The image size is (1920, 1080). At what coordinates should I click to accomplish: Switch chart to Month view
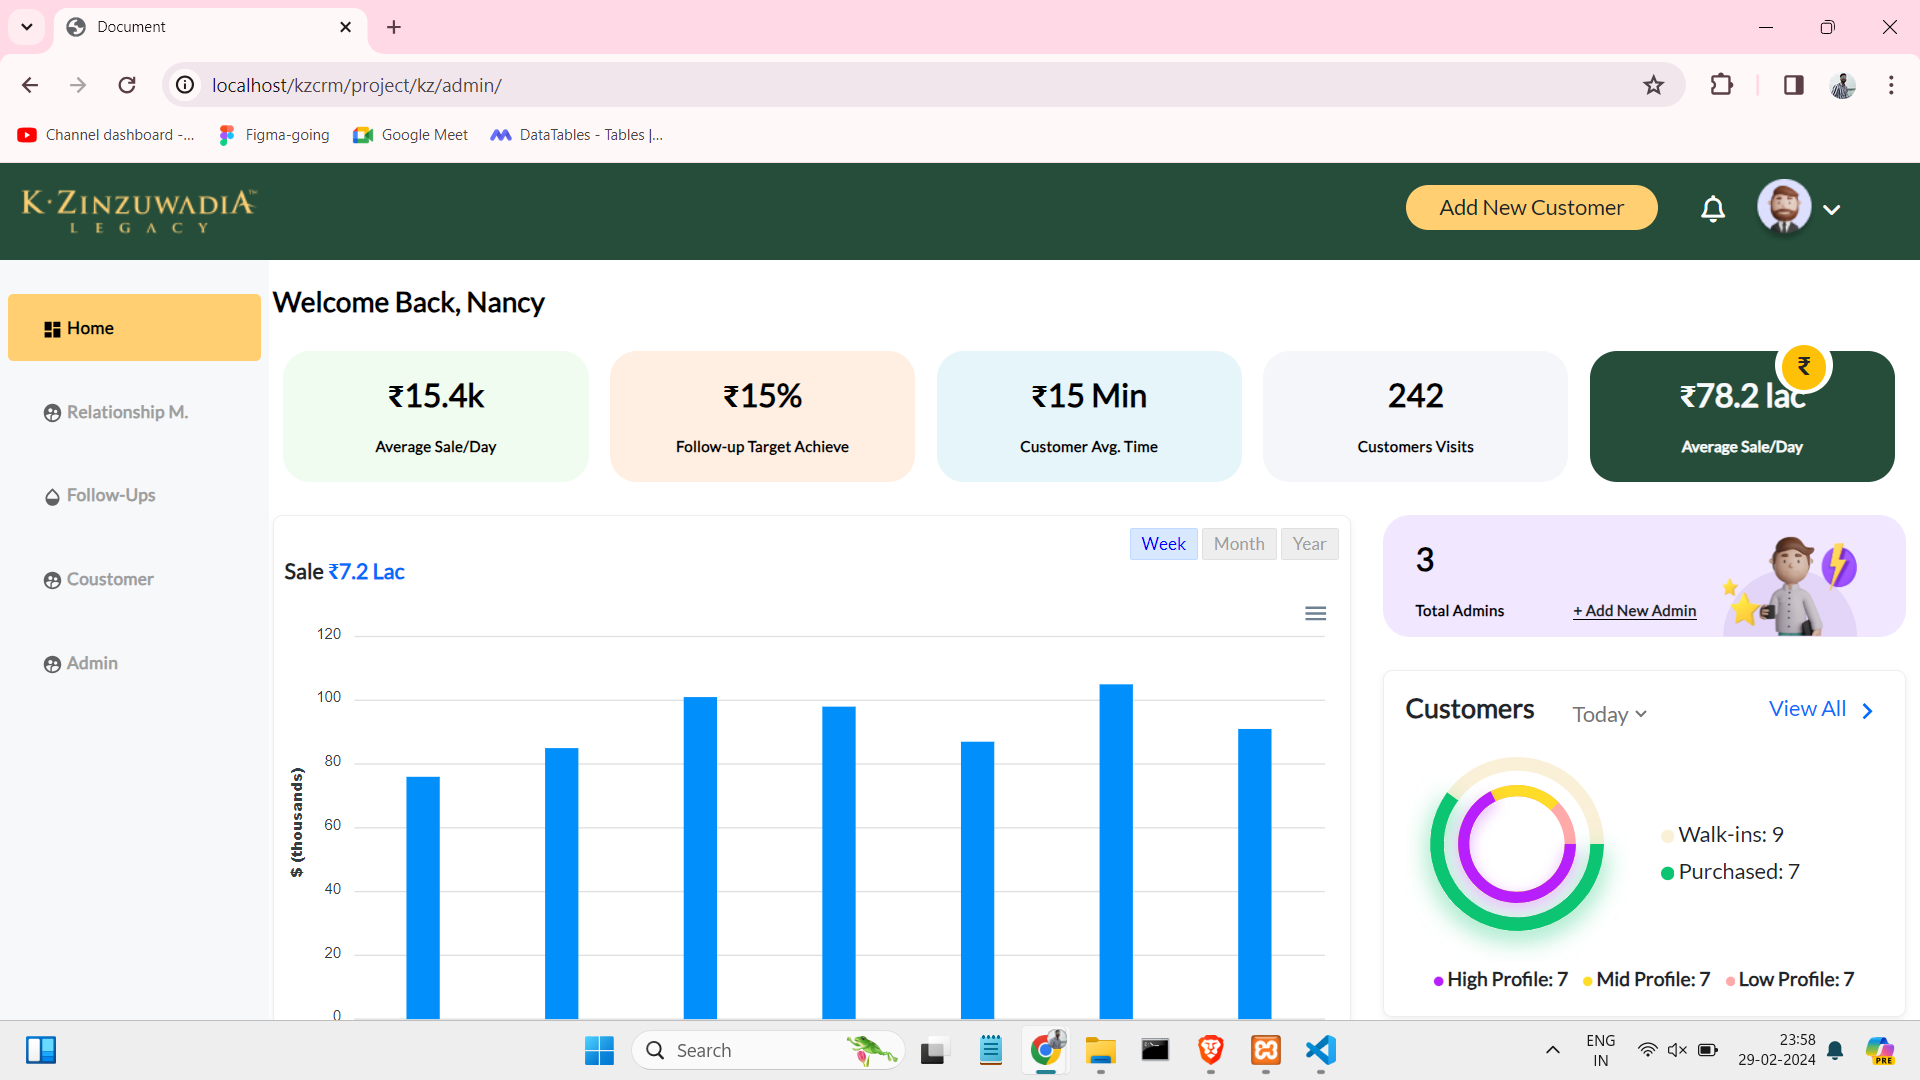[x=1239, y=543]
